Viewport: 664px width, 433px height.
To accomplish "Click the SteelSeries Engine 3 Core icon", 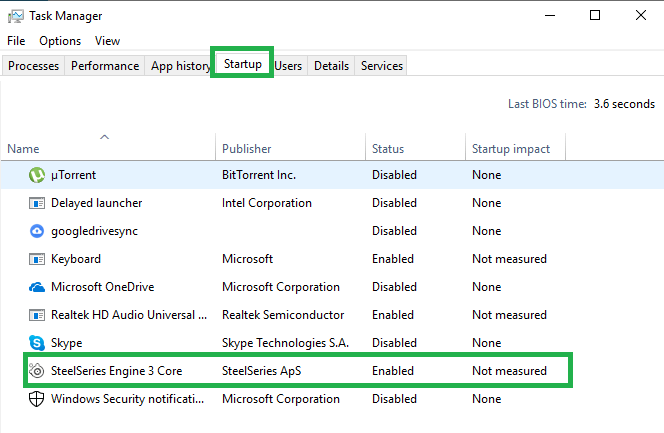I will pyautogui.click(x=37, y=371).
